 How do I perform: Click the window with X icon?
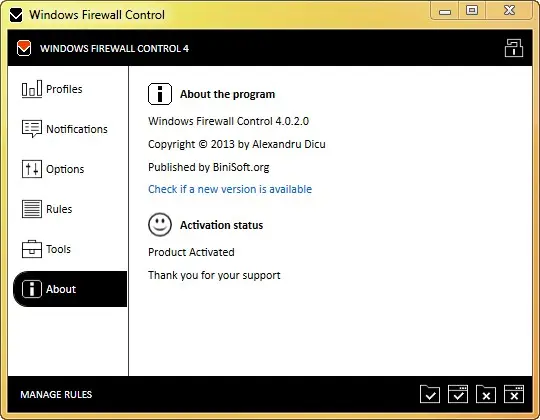[514, 394]
